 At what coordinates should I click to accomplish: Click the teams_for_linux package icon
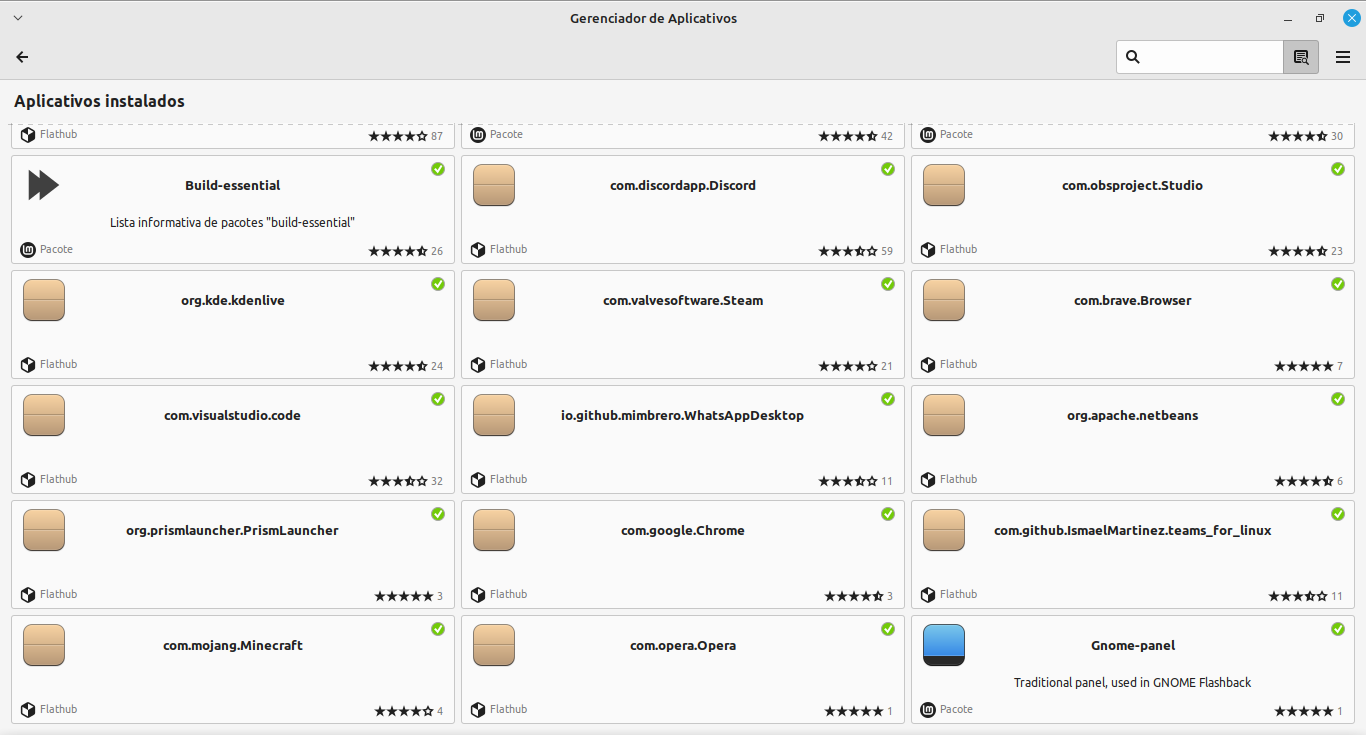944,530
